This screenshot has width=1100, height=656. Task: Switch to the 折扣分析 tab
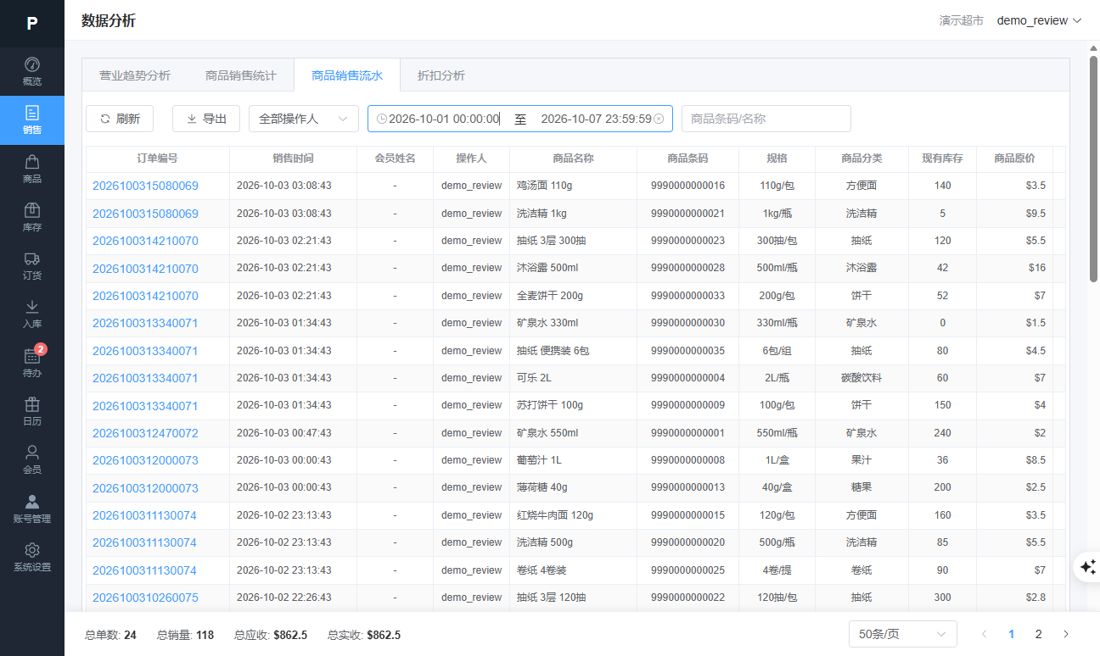(x=441, y=75)
